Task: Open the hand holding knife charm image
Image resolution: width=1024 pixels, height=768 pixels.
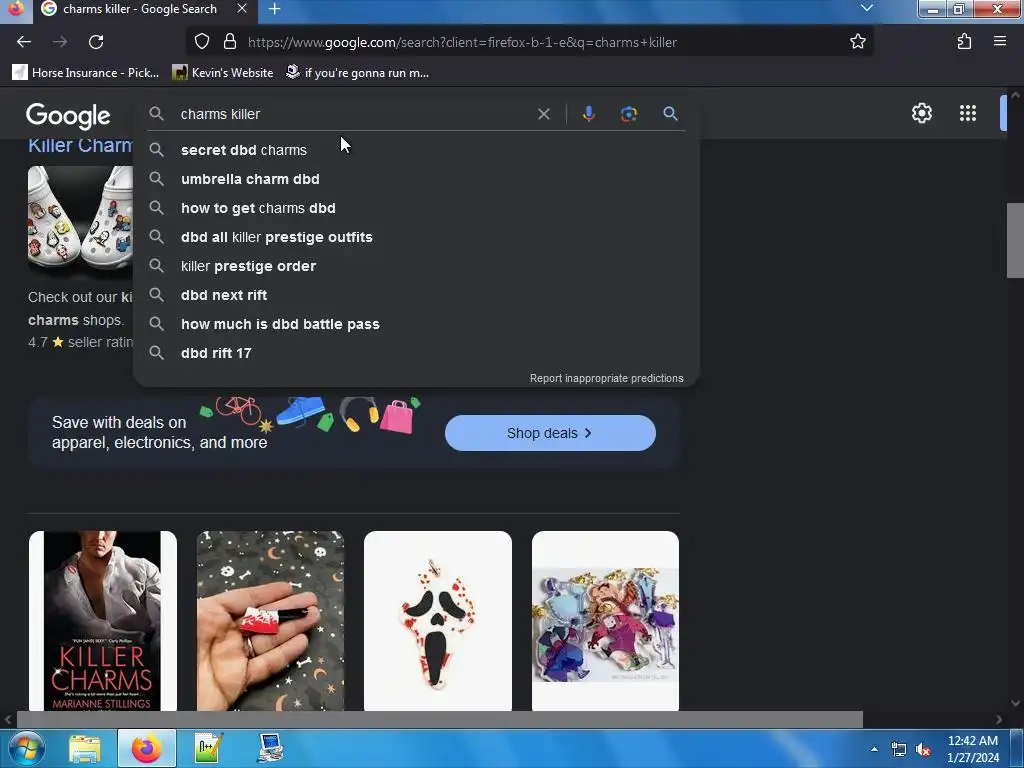Action: click(270, 620)
